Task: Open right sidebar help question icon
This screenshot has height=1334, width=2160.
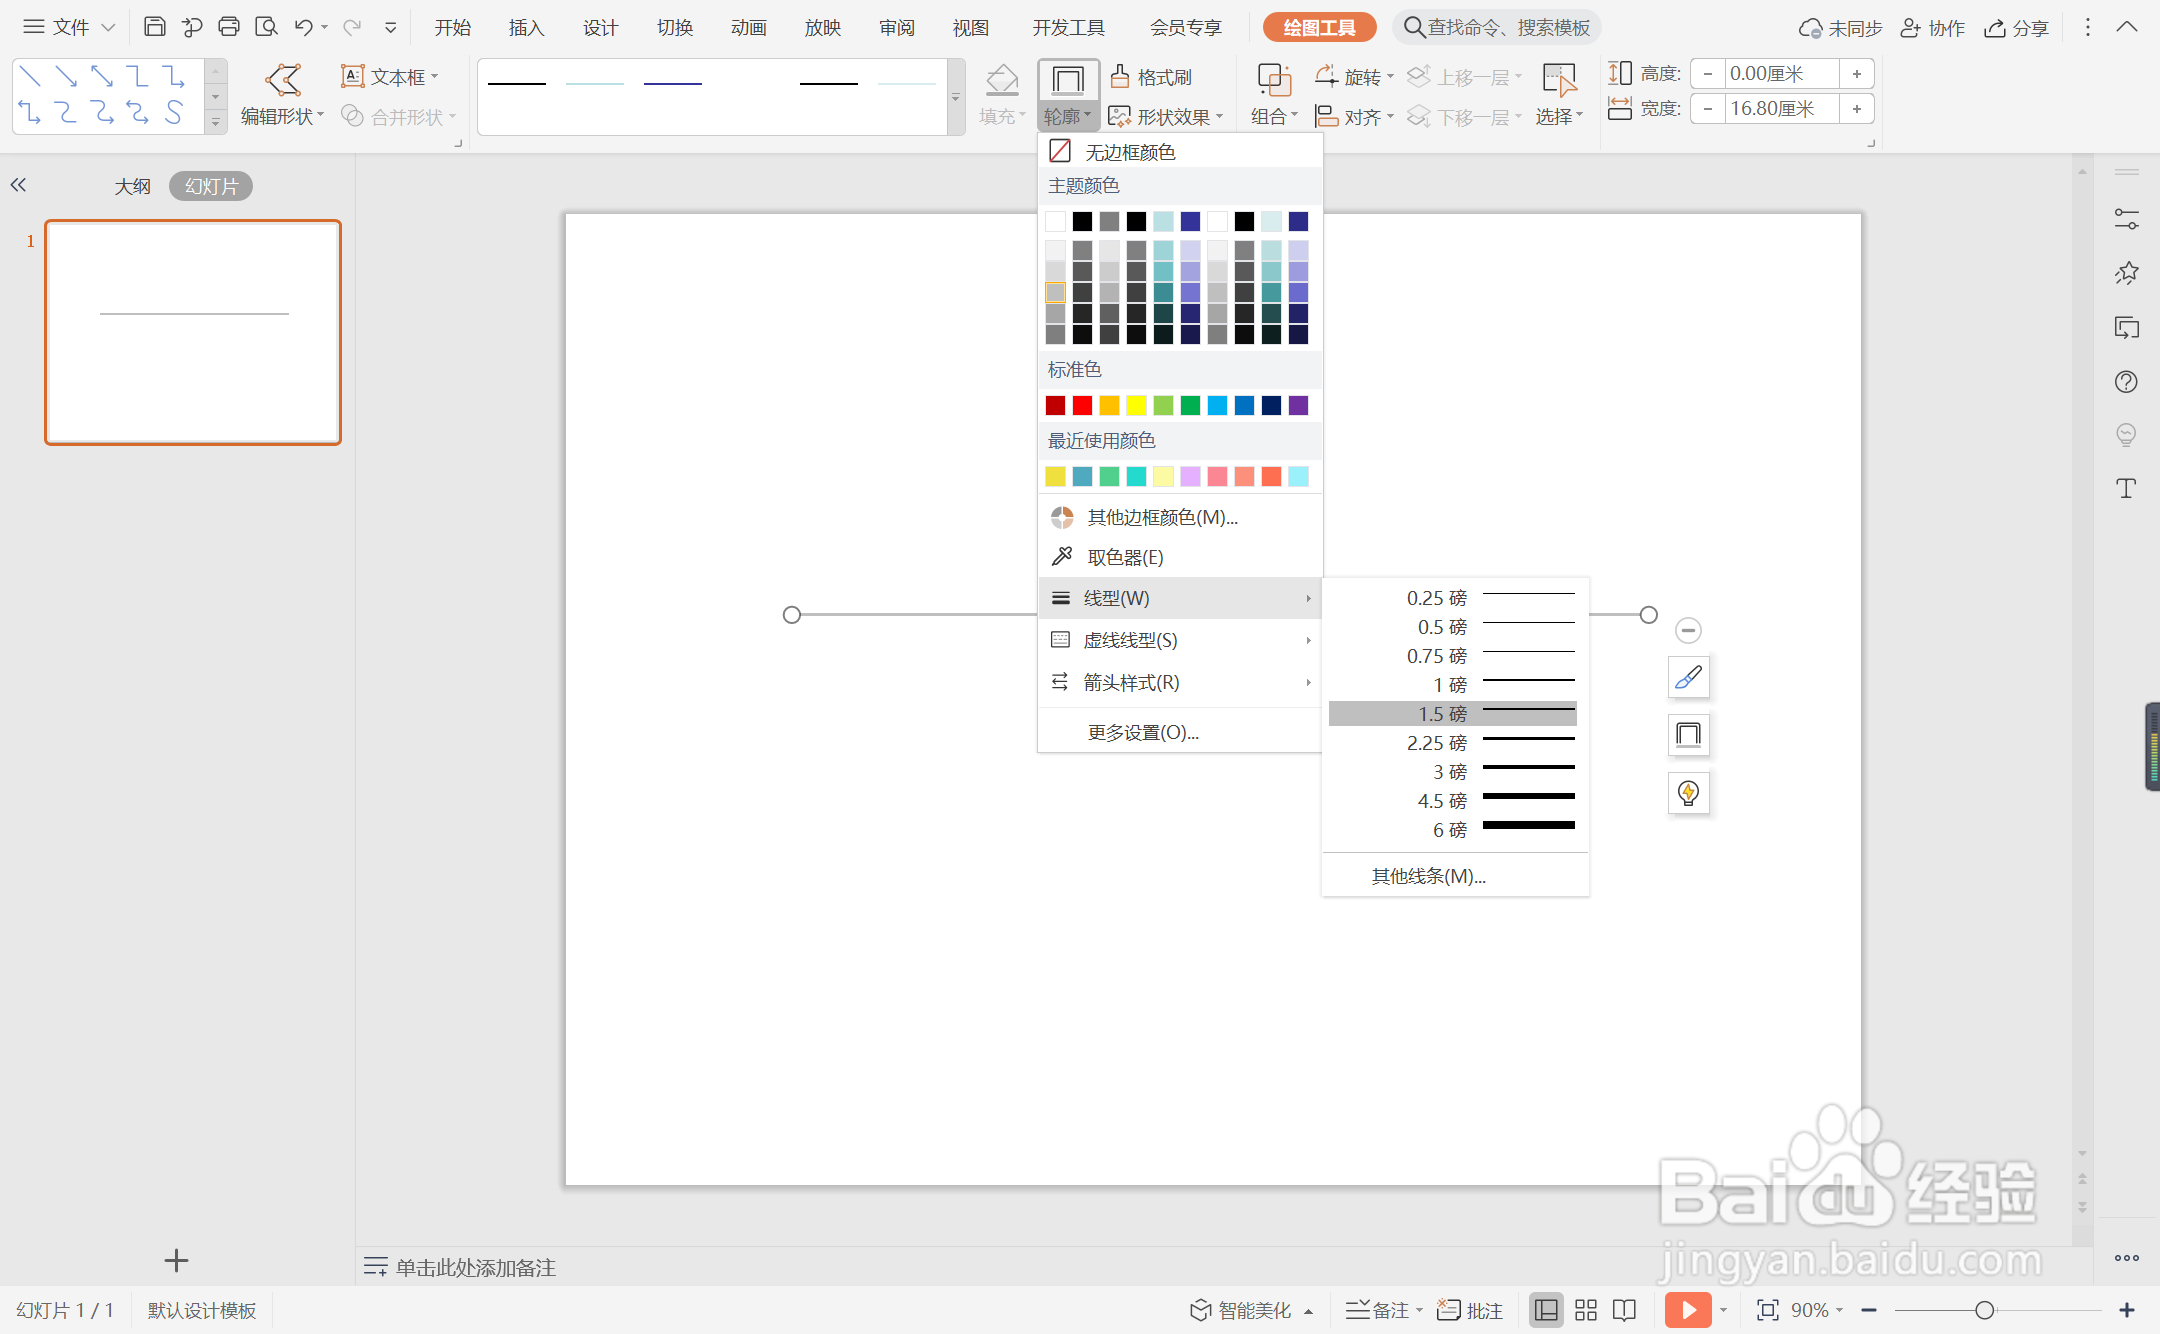Action: (x=2126, y=381)
